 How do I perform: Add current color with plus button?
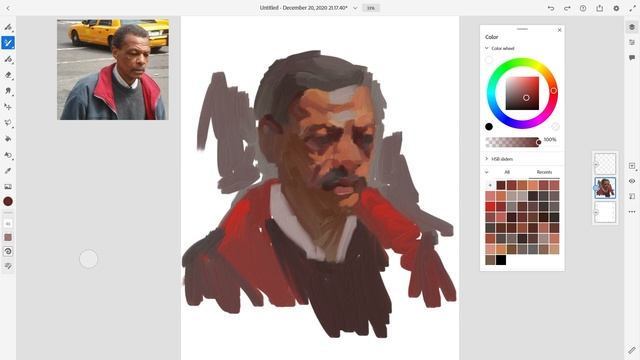pyautogui.click(x=490, y=185)
